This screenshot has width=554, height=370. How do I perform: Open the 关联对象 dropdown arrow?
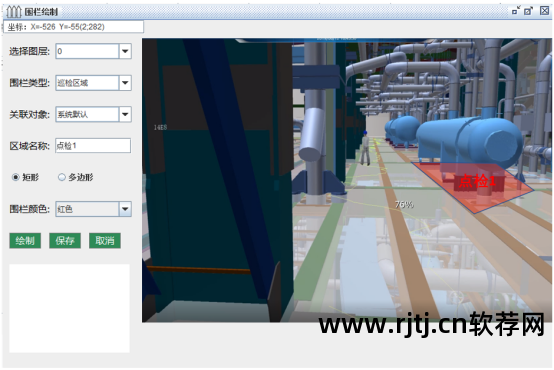(125, 114)
